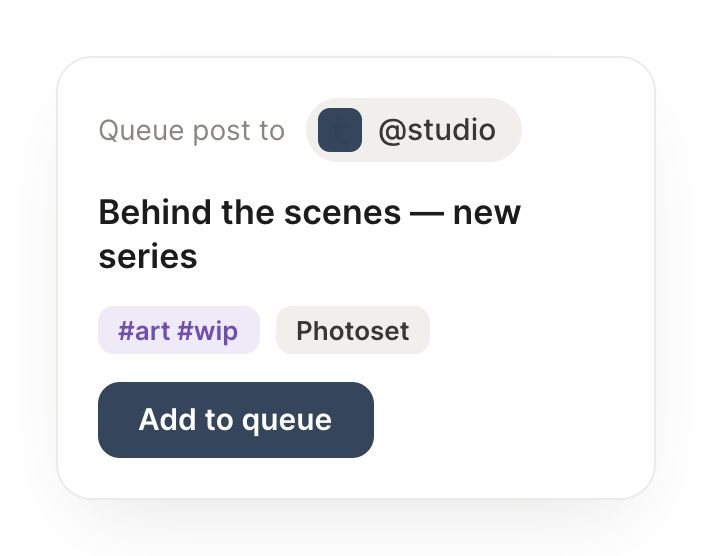Click the 'scenes' word in the title
The height and width of the screenshot is (556, 712).
[x=342, y=213]
